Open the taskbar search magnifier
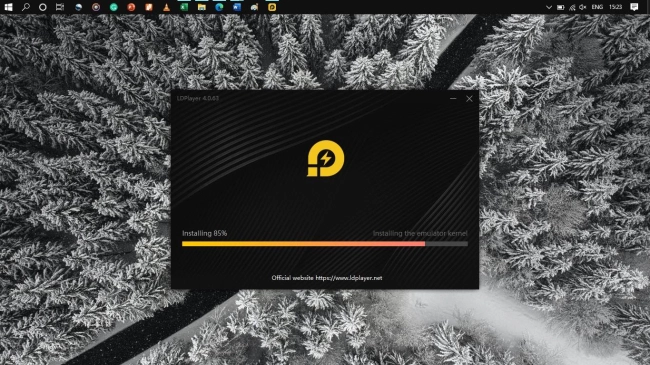 [26, 7]
